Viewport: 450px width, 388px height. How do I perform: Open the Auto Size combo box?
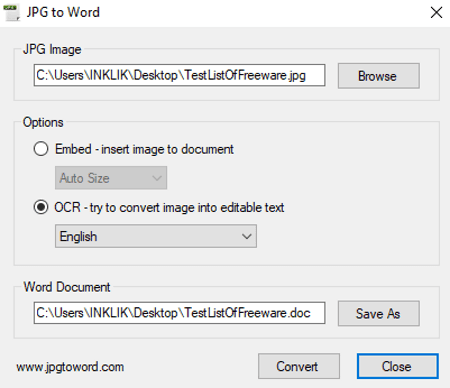coord(111,178)
